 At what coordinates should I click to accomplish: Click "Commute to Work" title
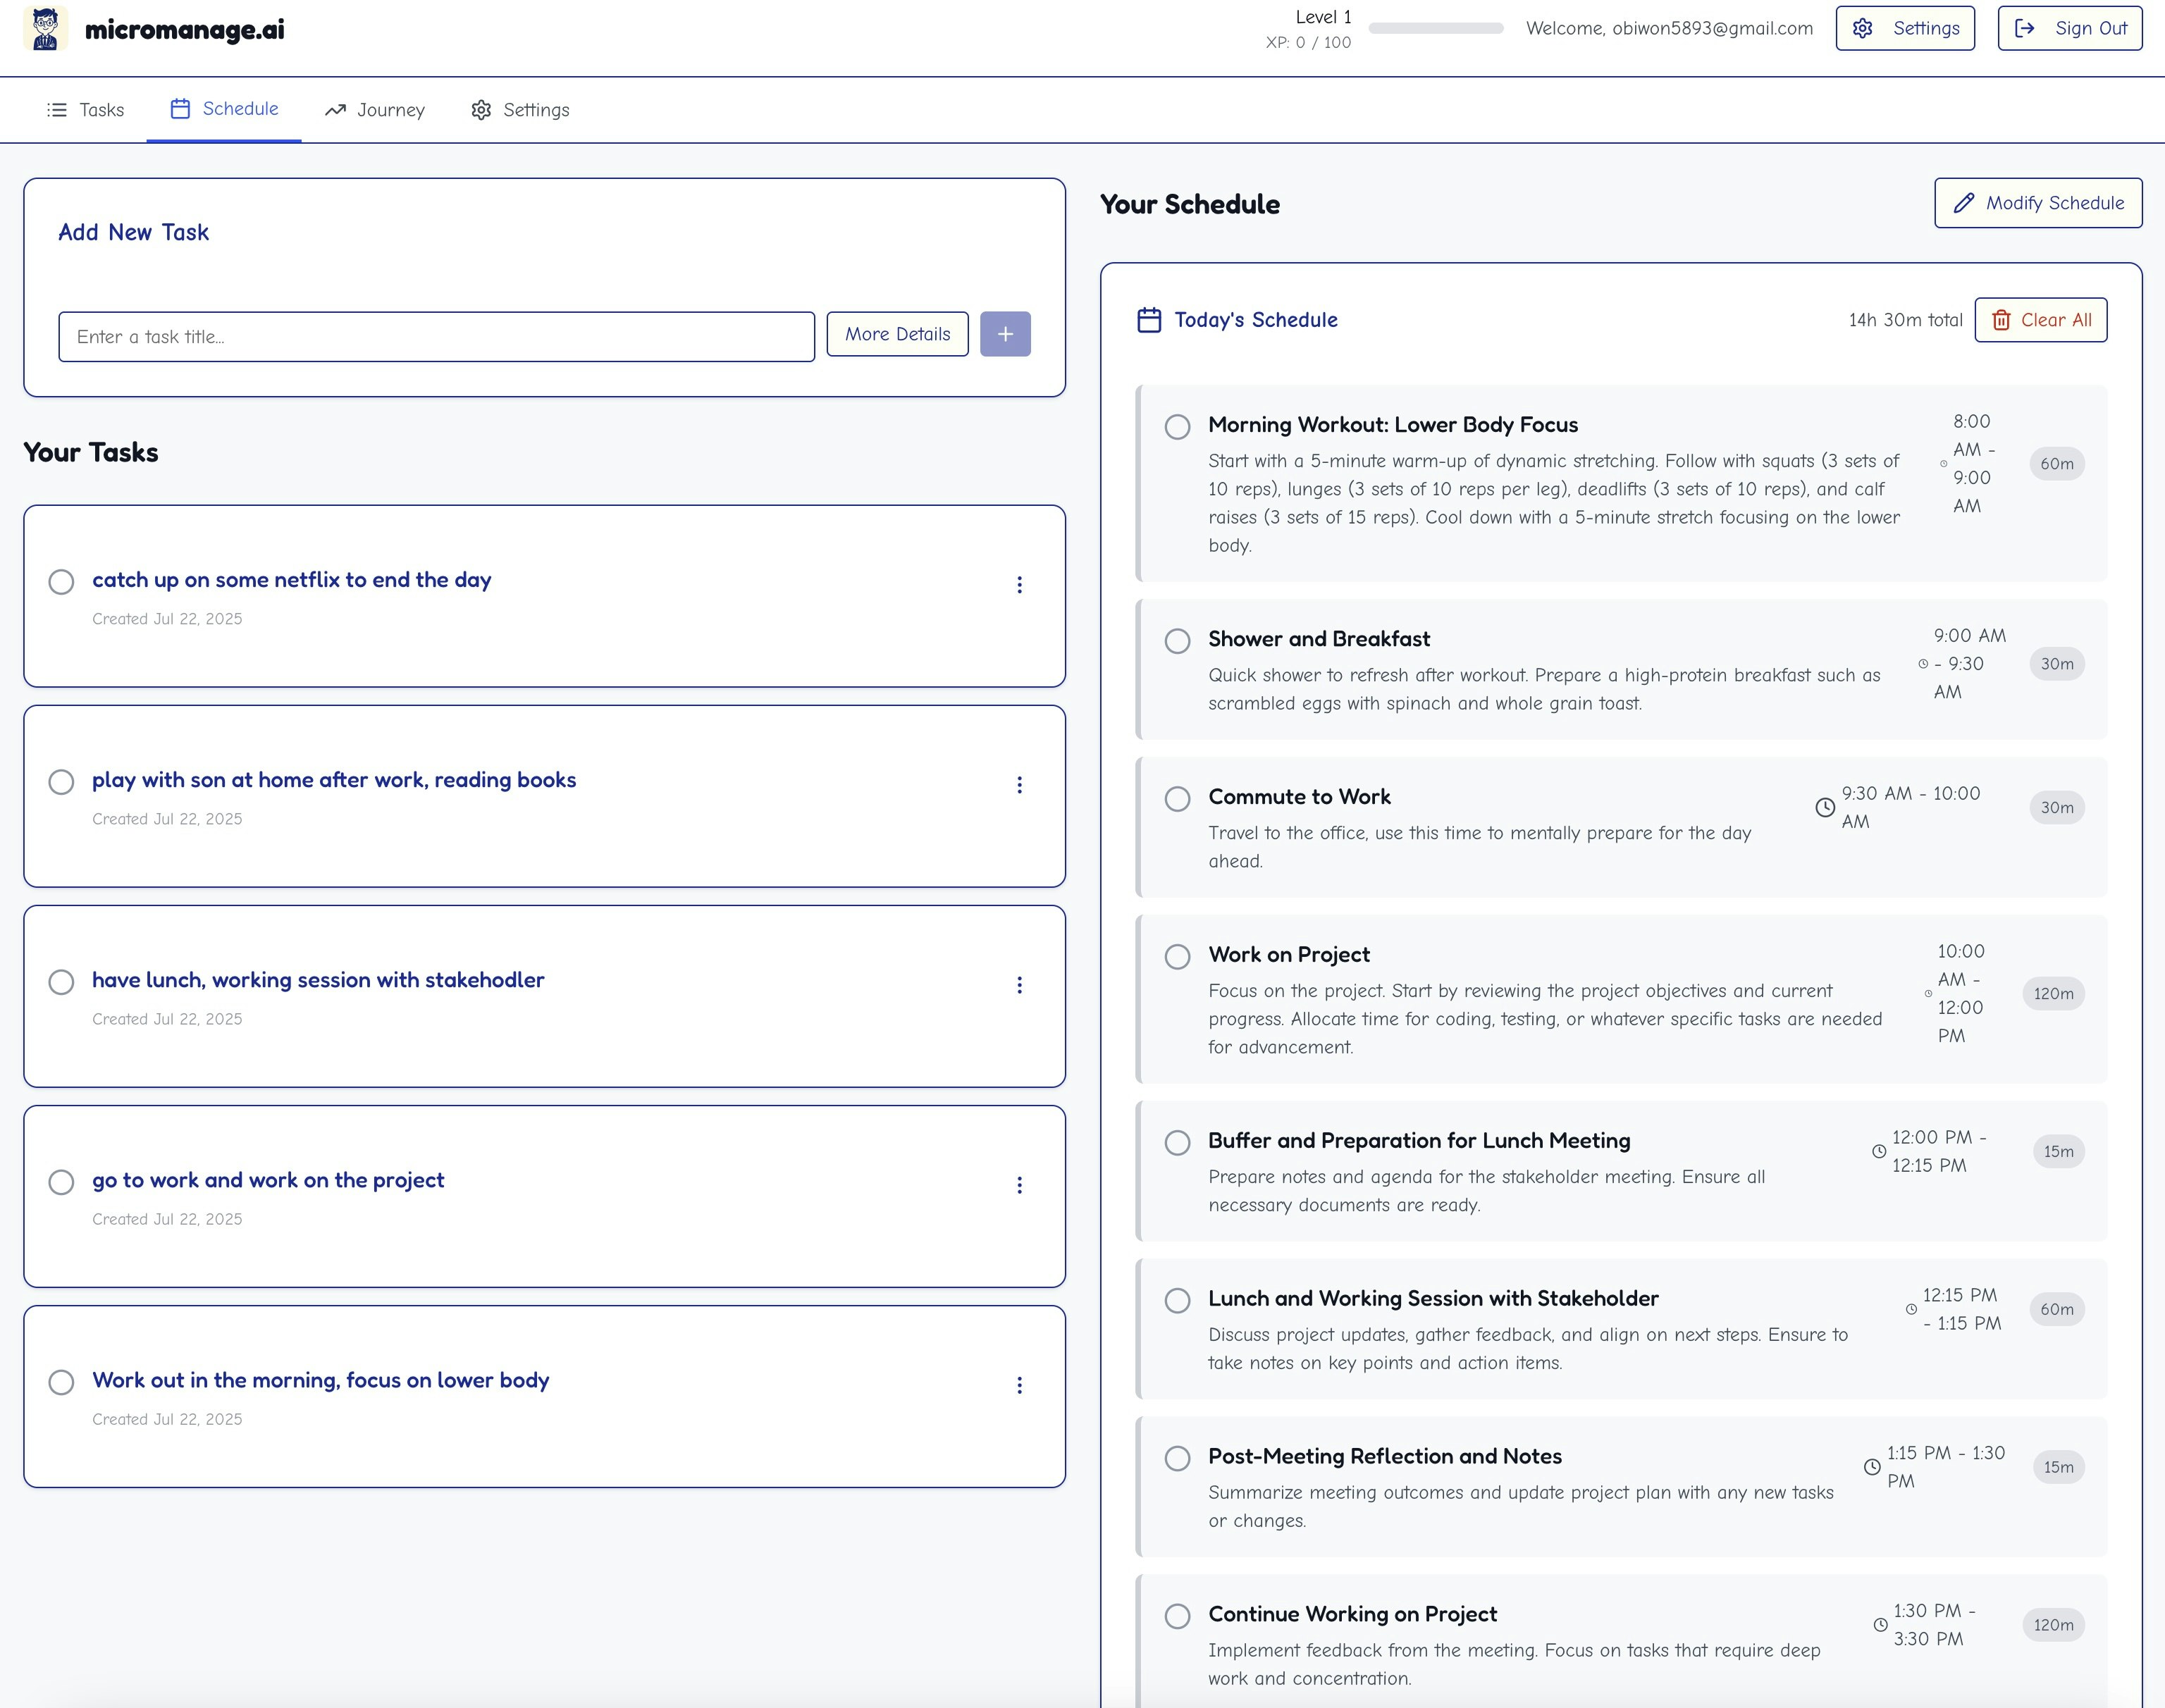click(x=1299, y=797)
